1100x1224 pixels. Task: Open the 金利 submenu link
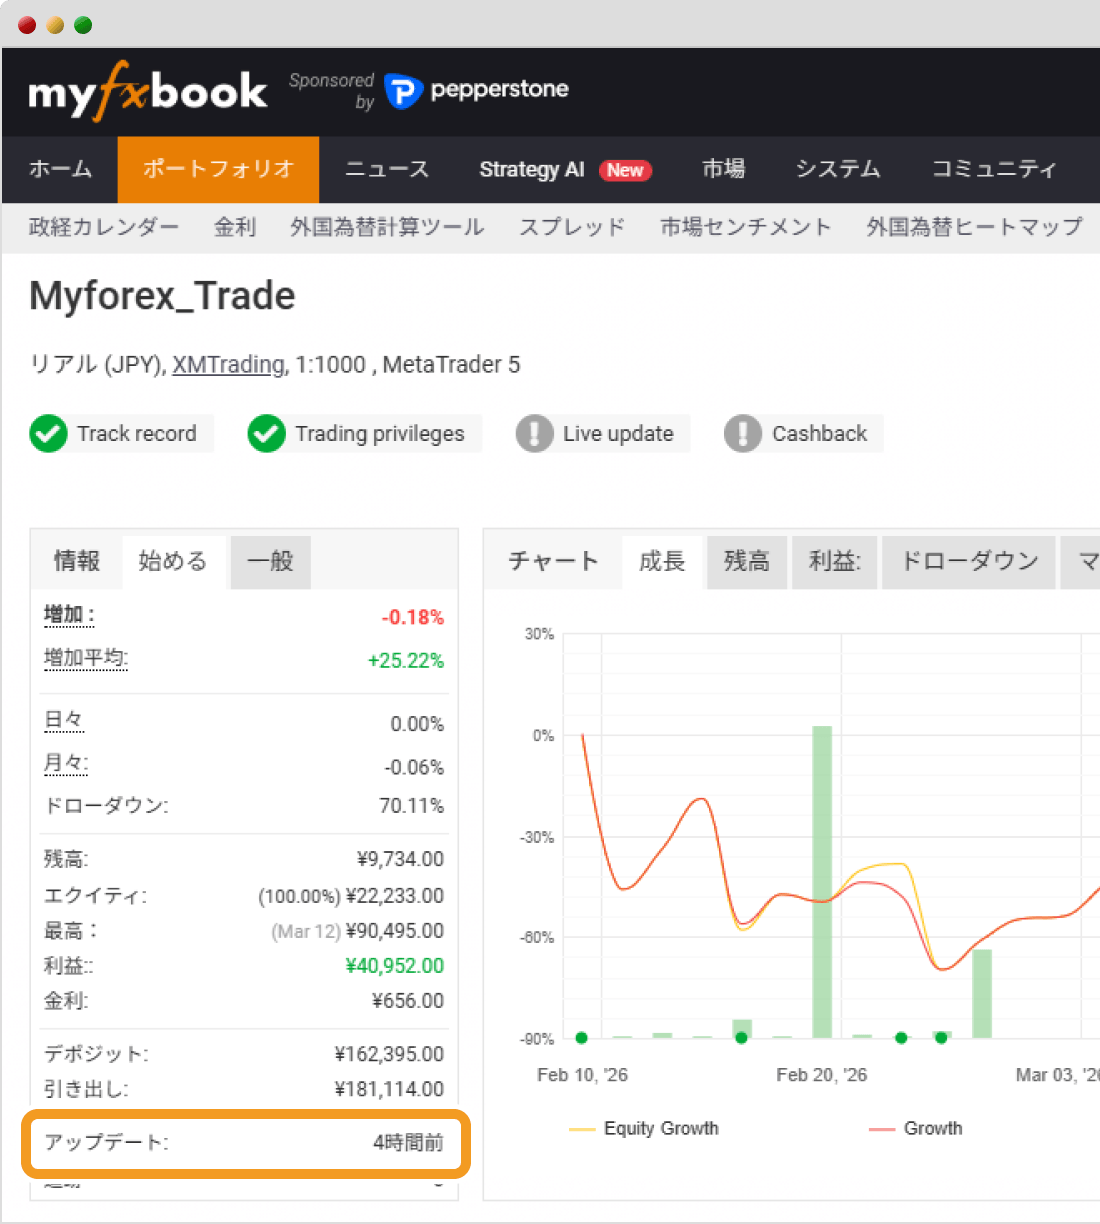[x=235, y=227]
